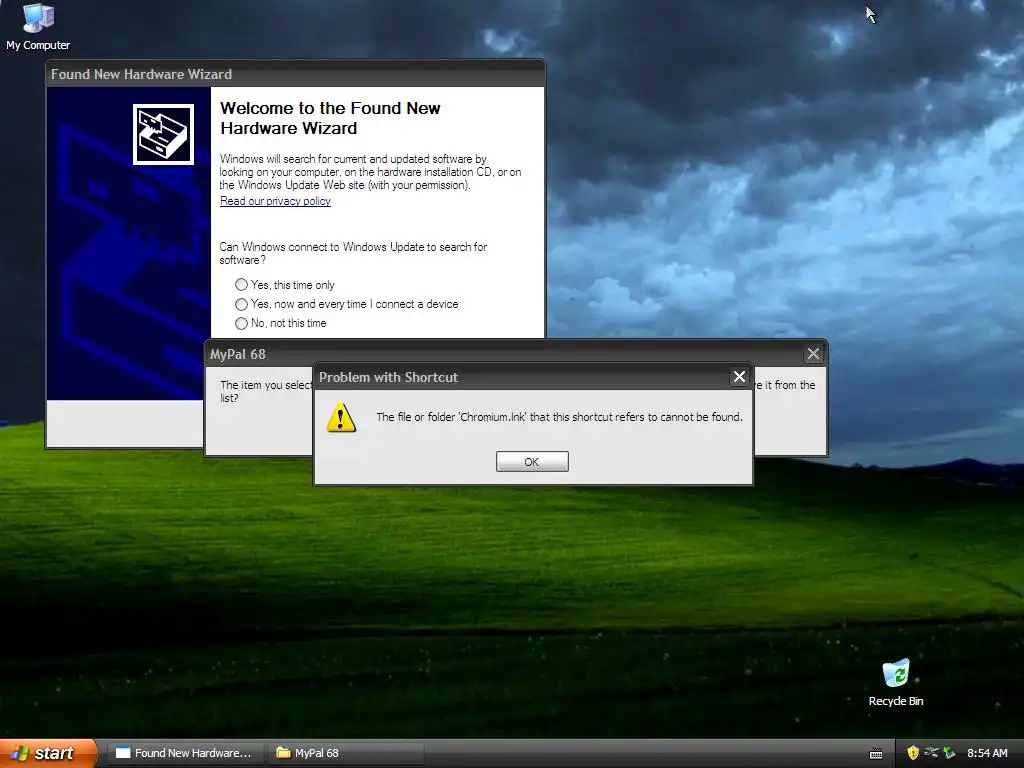Click 'Can Windows connect to Windows Update' question text
The width and height of the screenshot is (1024, 768).
[353, 253]
